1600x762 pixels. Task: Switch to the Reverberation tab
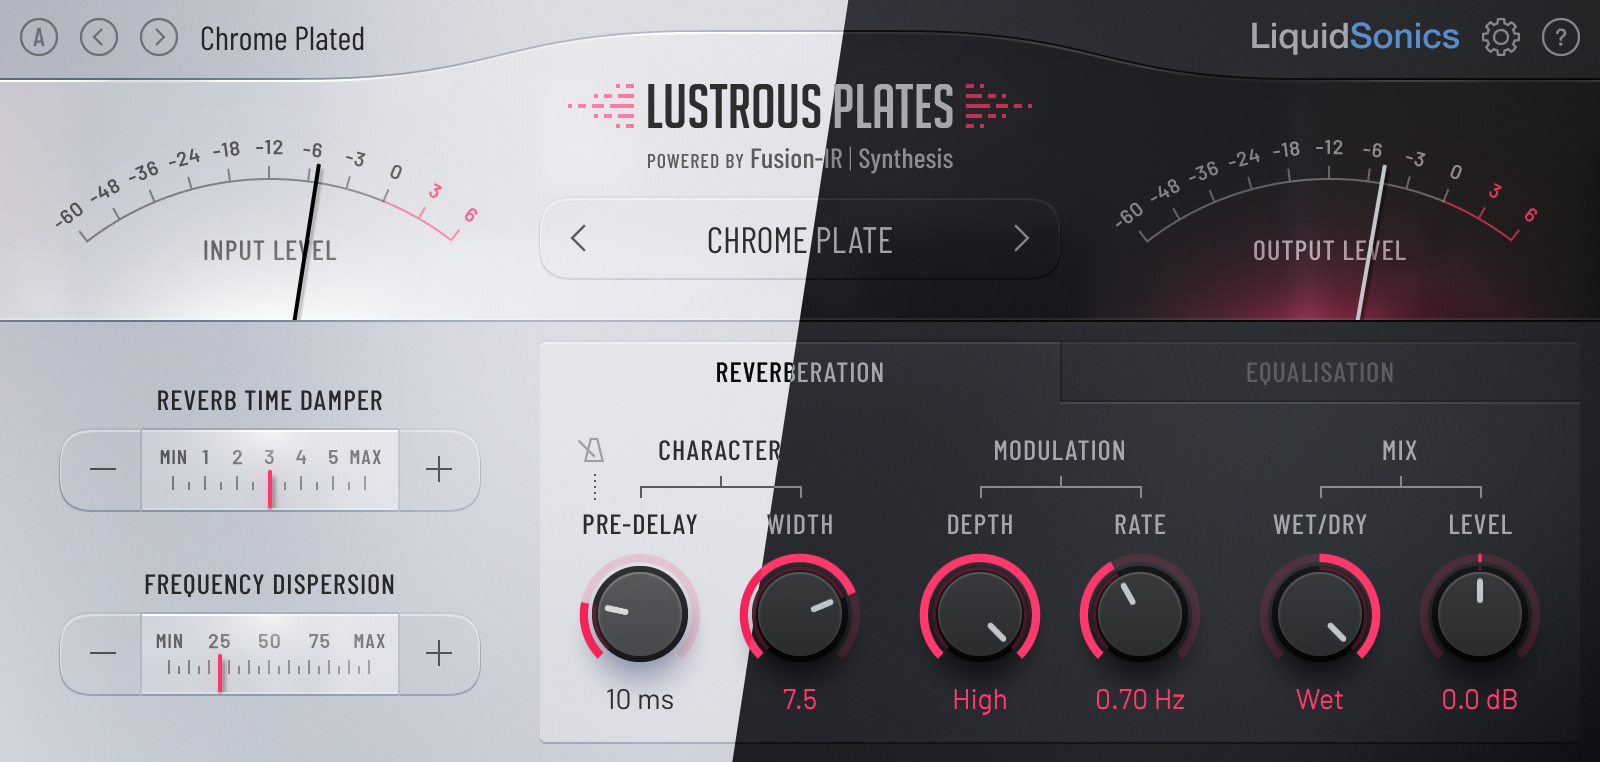tap(800, 373)
